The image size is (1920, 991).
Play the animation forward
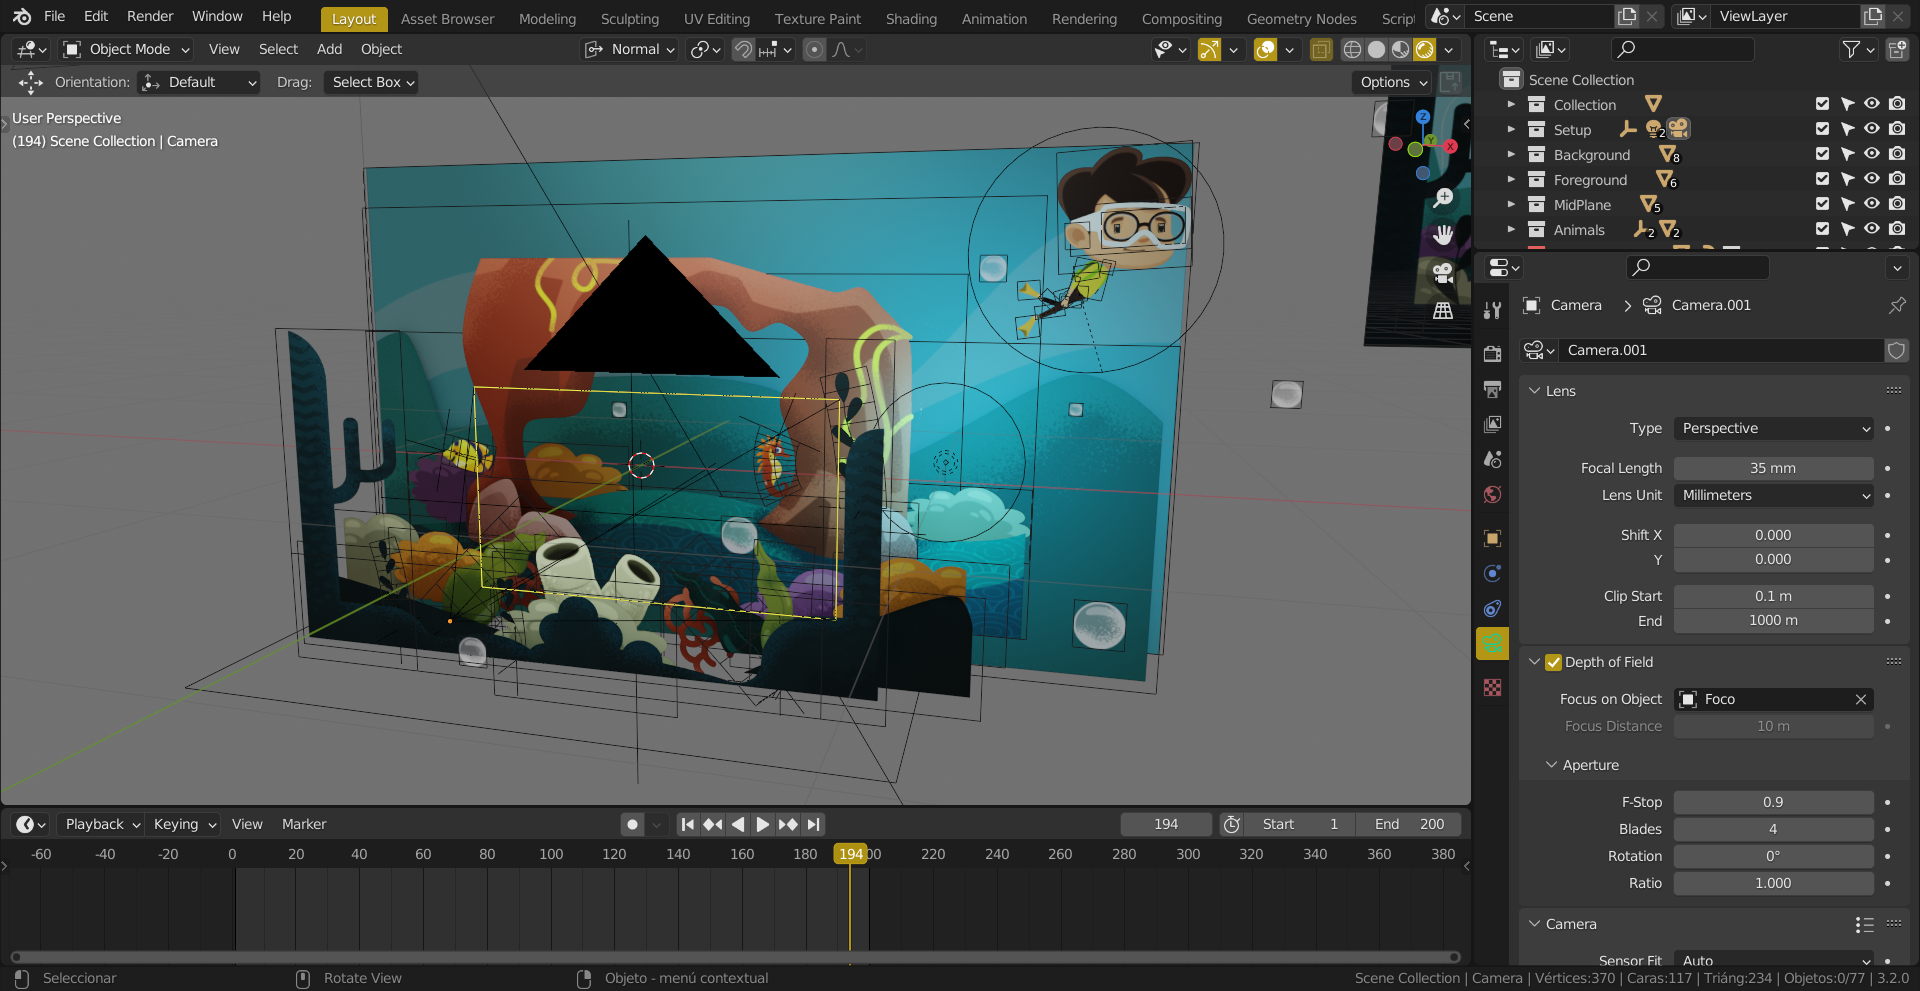click(x=763, y=824)
